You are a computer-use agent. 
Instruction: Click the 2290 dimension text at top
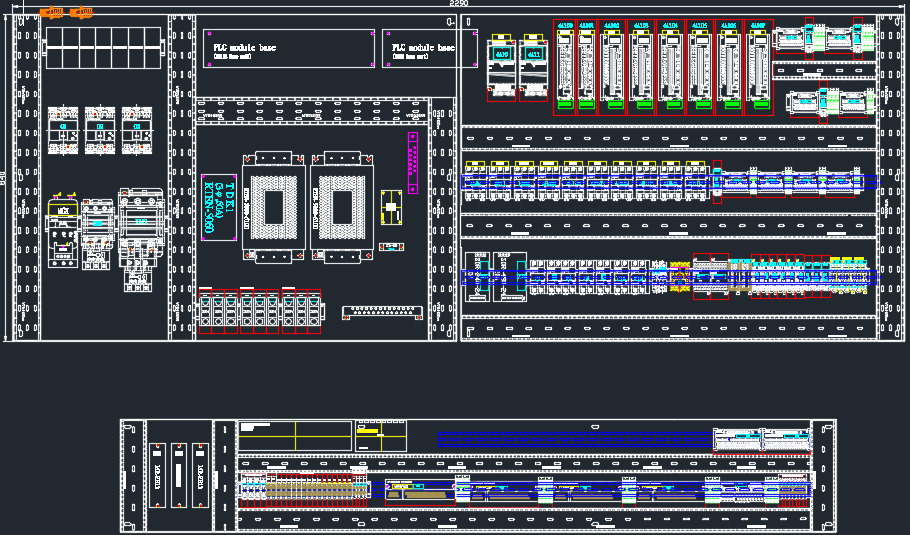click(x=458, y=5)
